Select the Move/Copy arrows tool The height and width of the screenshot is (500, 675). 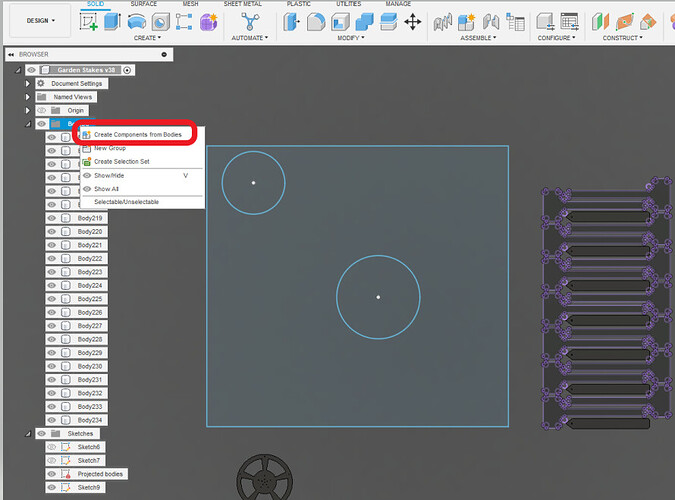coord(412,22)
